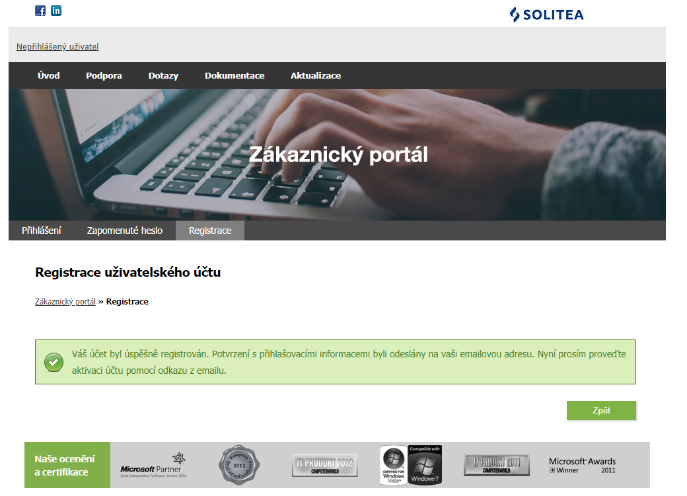Click the green success checkmark icon
The height and width of the screenshot is (496, 687).
pos(54,362)
